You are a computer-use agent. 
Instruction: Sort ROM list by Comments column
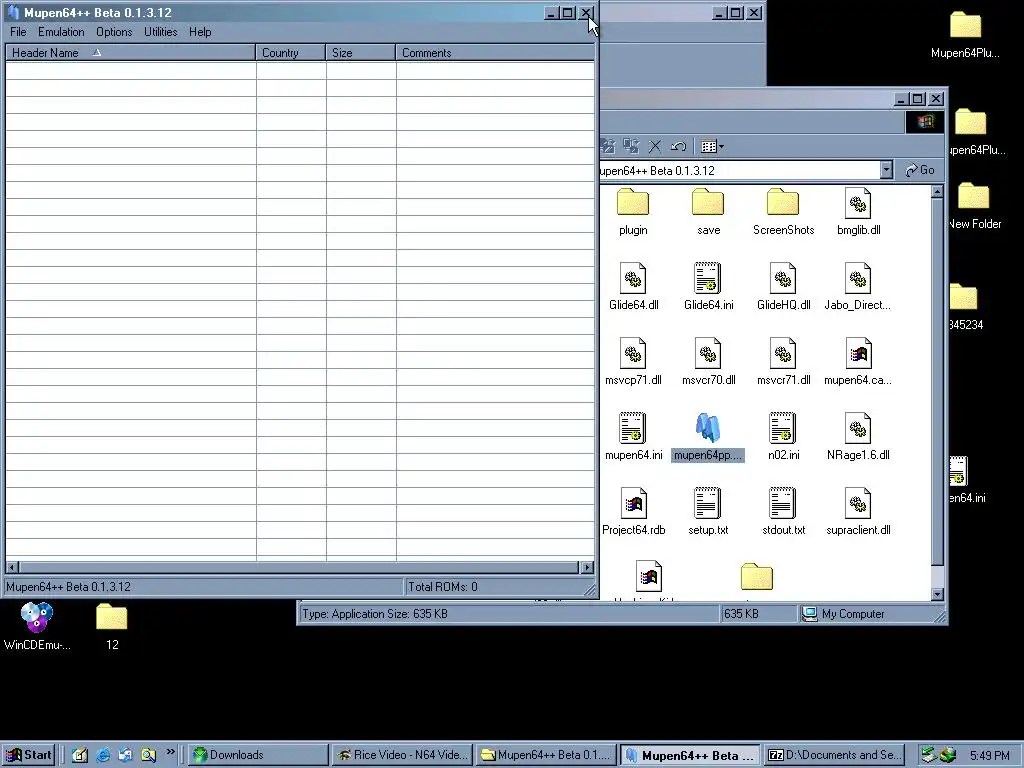[495, 53]
